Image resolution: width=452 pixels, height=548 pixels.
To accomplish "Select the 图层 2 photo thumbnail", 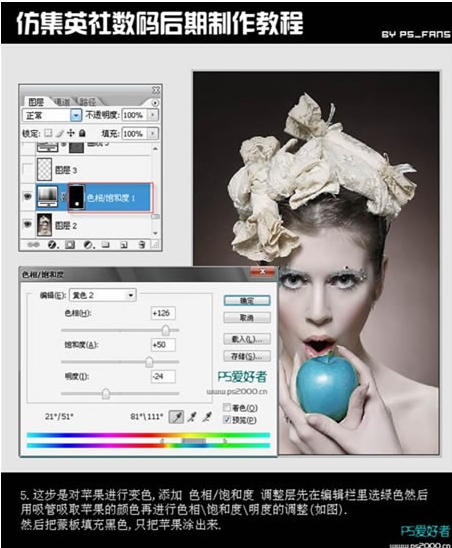I will click(x=44, y=225).
